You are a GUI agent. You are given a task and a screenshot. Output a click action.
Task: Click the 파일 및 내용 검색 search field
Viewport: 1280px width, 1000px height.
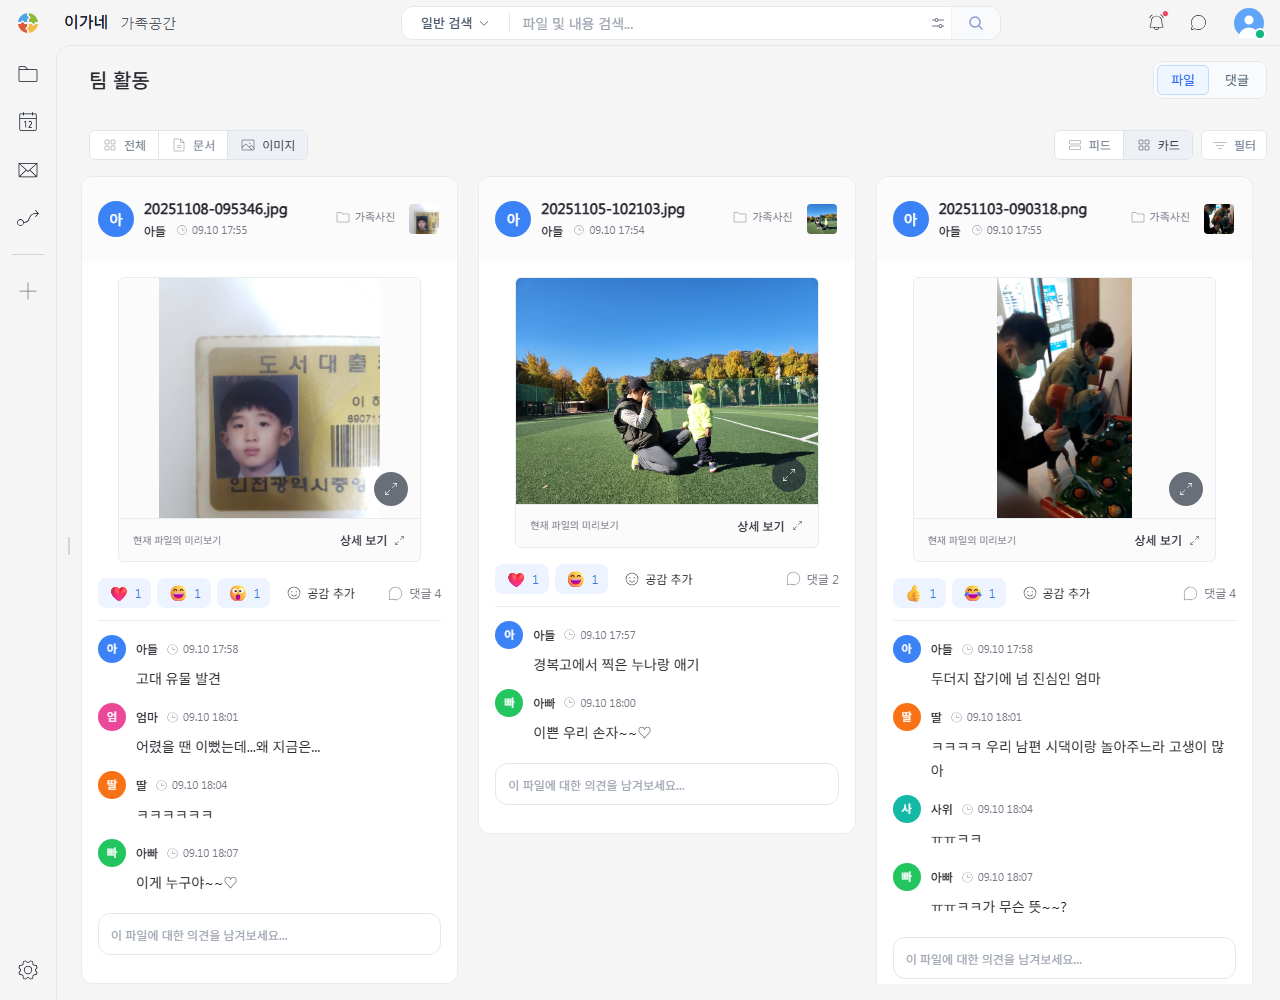pyautogui.click(x=720, y=23)
